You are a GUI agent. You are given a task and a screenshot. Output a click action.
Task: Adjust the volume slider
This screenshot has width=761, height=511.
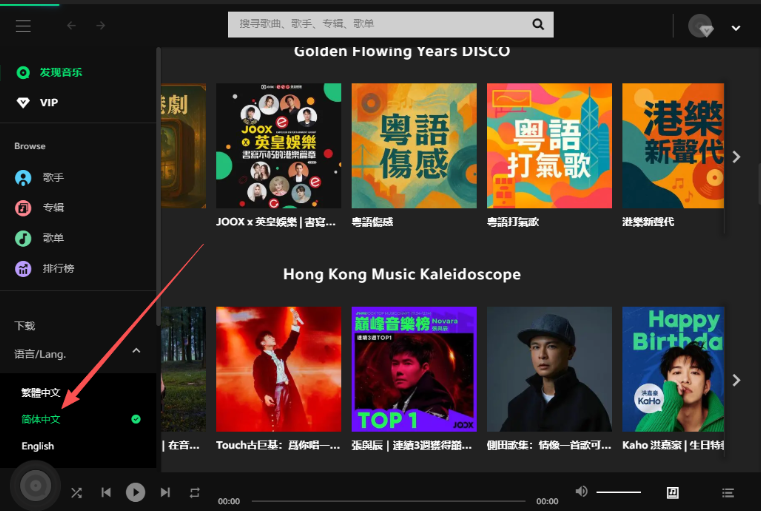click(x=618, y=492)
